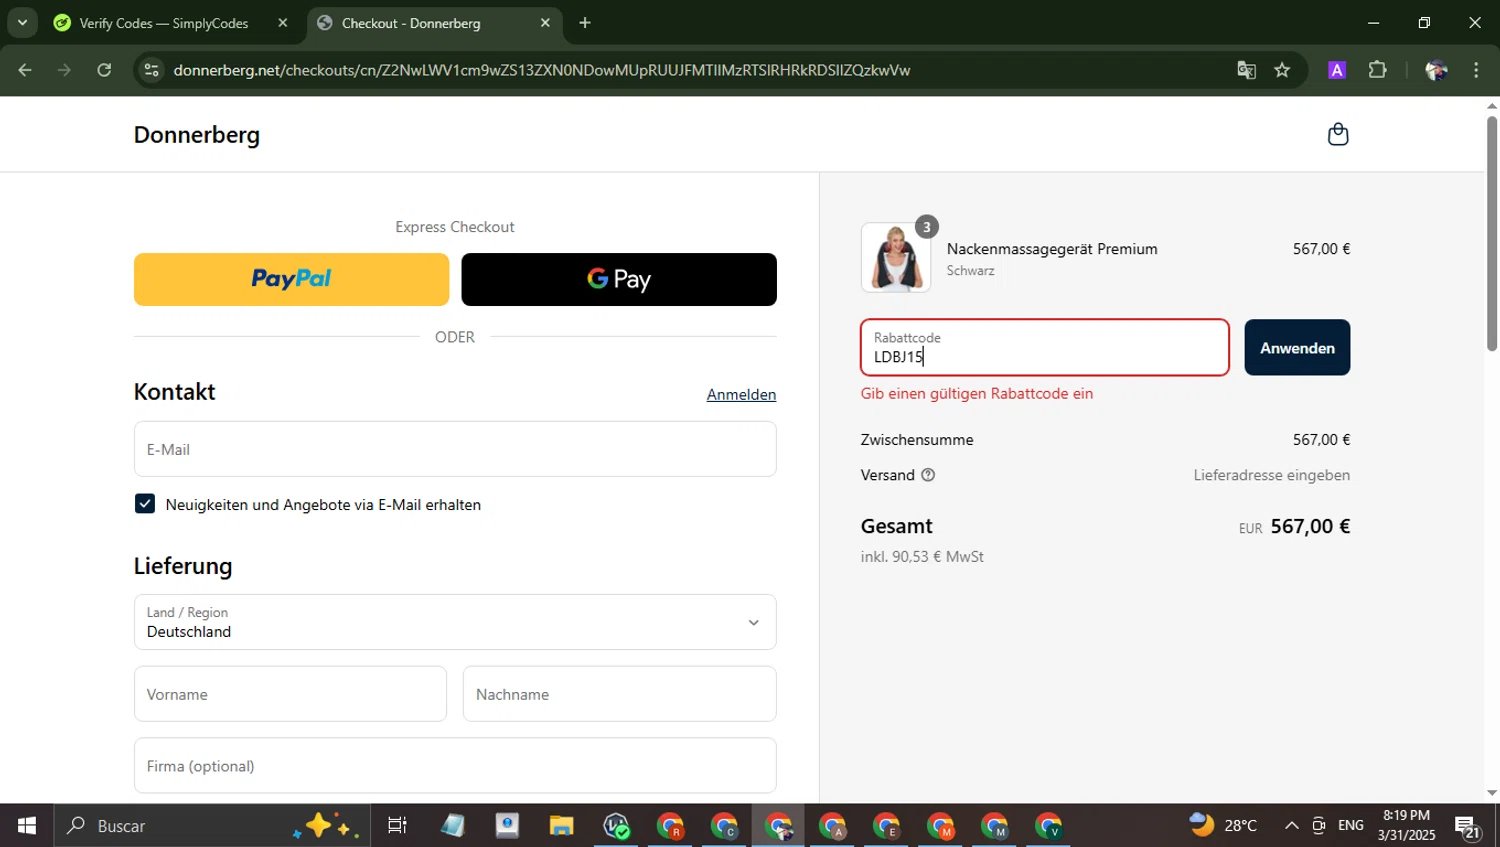Click the Chrome taskbar icon labeled R
Viewport: 1500px width, 847px height.
pyautogui.click(x=670, y=826)
